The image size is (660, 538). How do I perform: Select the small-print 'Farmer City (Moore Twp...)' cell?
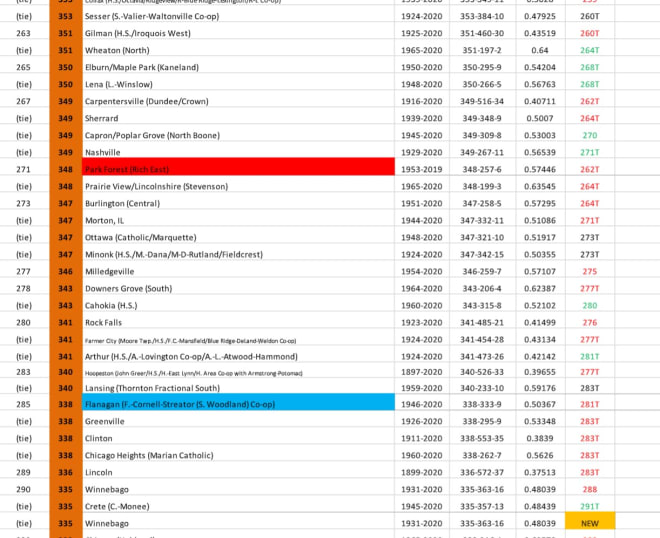point(238,340)
